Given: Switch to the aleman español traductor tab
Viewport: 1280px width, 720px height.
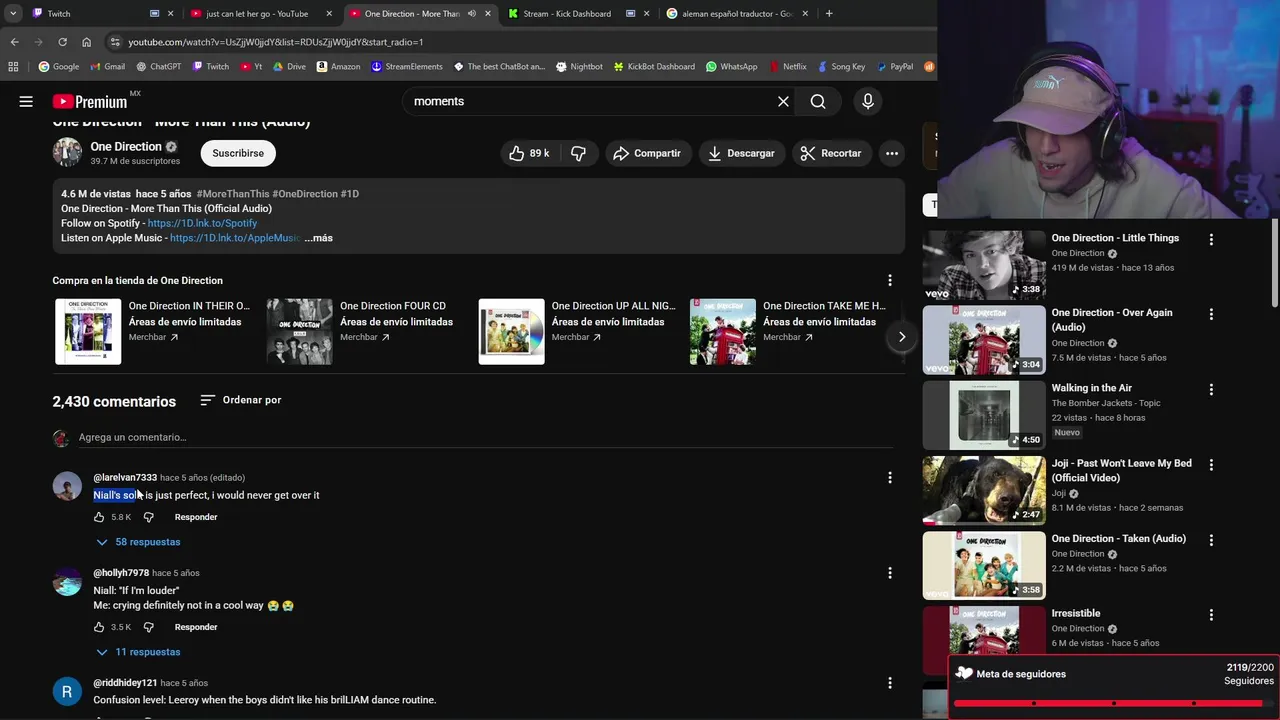Looking at the screenshot, I should coord(737,14).
